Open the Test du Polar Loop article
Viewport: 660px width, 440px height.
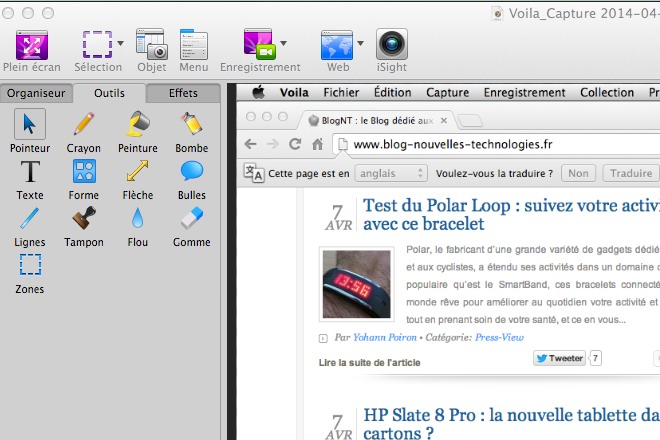[x=511, y=214]
